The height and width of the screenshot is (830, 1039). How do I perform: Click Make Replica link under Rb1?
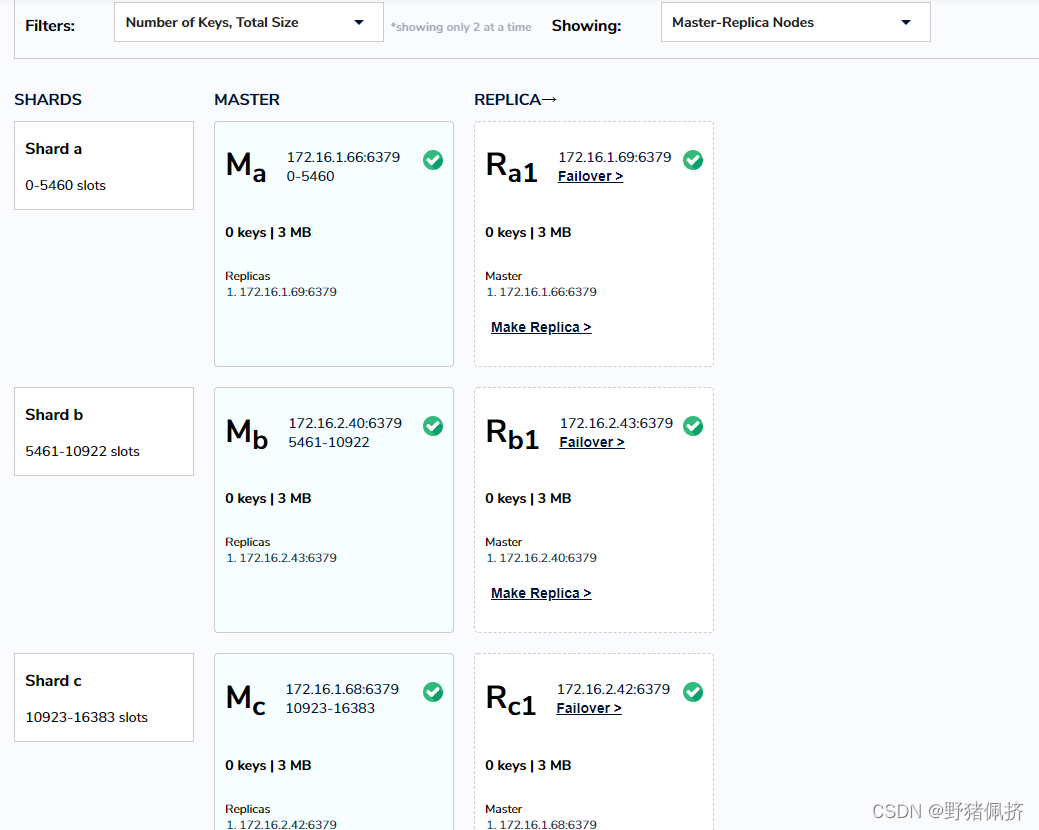(541, 593)
